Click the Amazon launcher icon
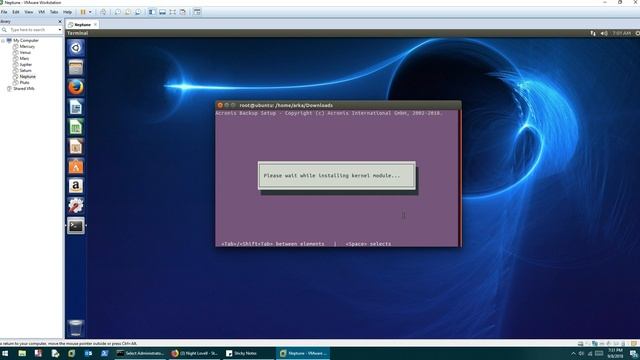The image size is (640, 360). click(76, 186)
